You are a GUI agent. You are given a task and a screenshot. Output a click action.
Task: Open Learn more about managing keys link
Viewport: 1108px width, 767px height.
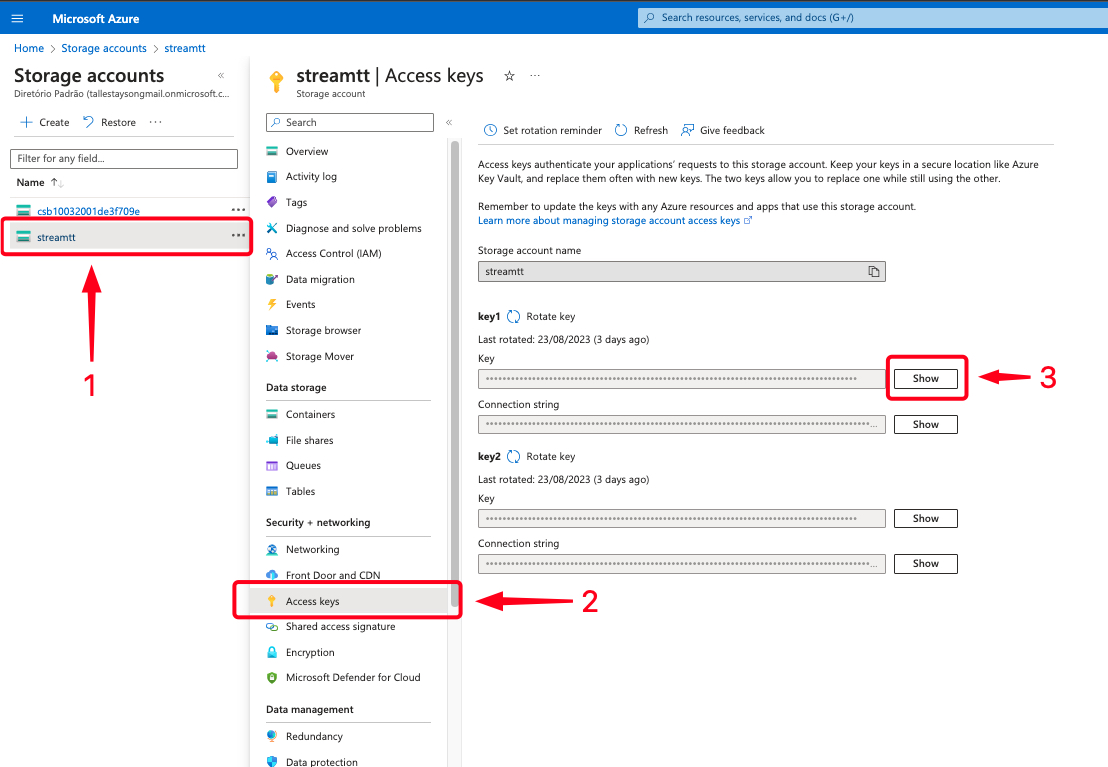(x=609, y=220)
